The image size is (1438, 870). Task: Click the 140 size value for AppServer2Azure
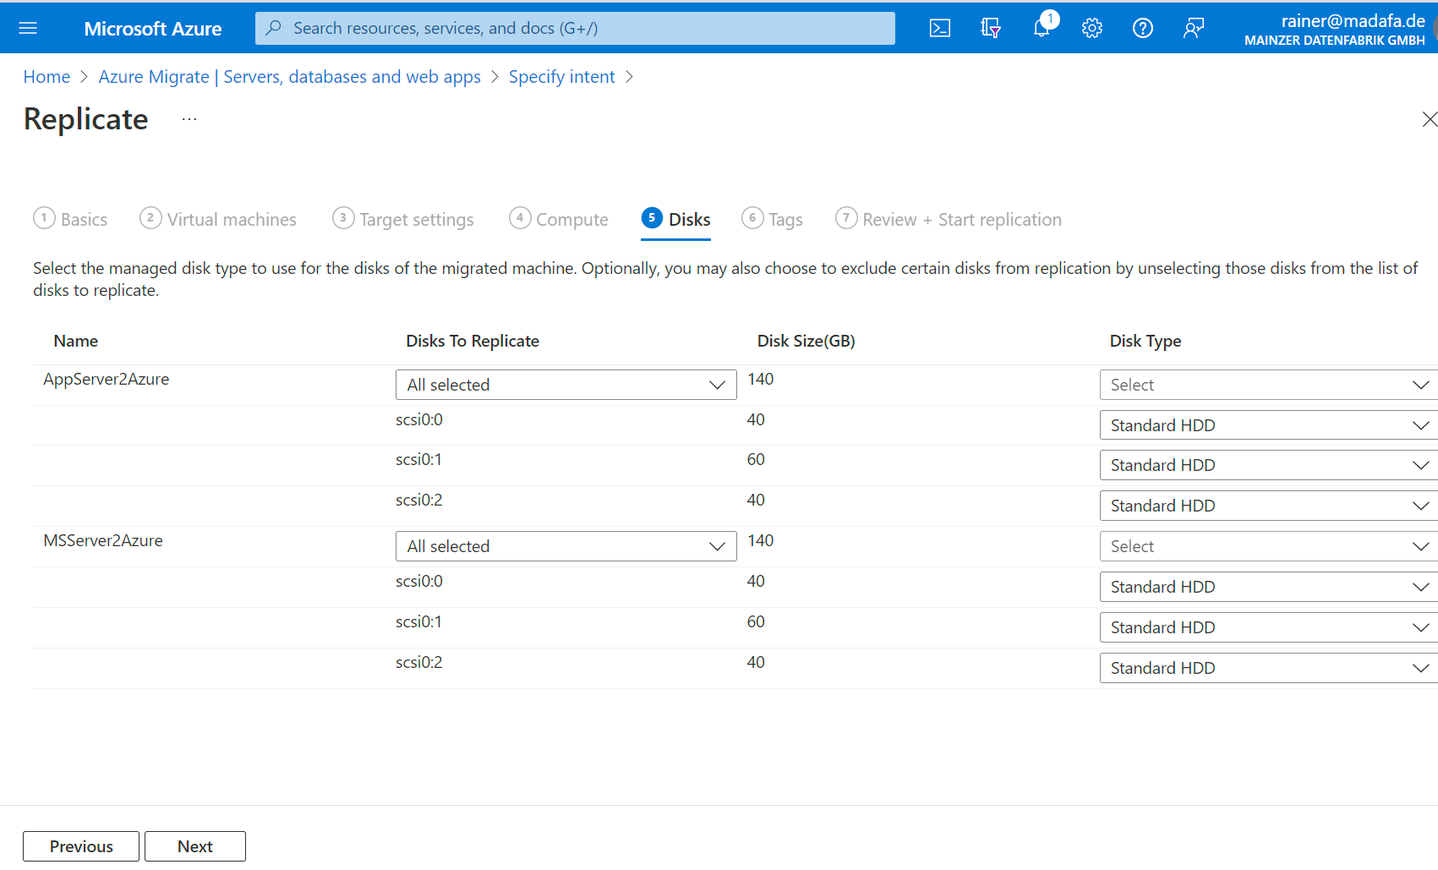[x=761, y=379]
